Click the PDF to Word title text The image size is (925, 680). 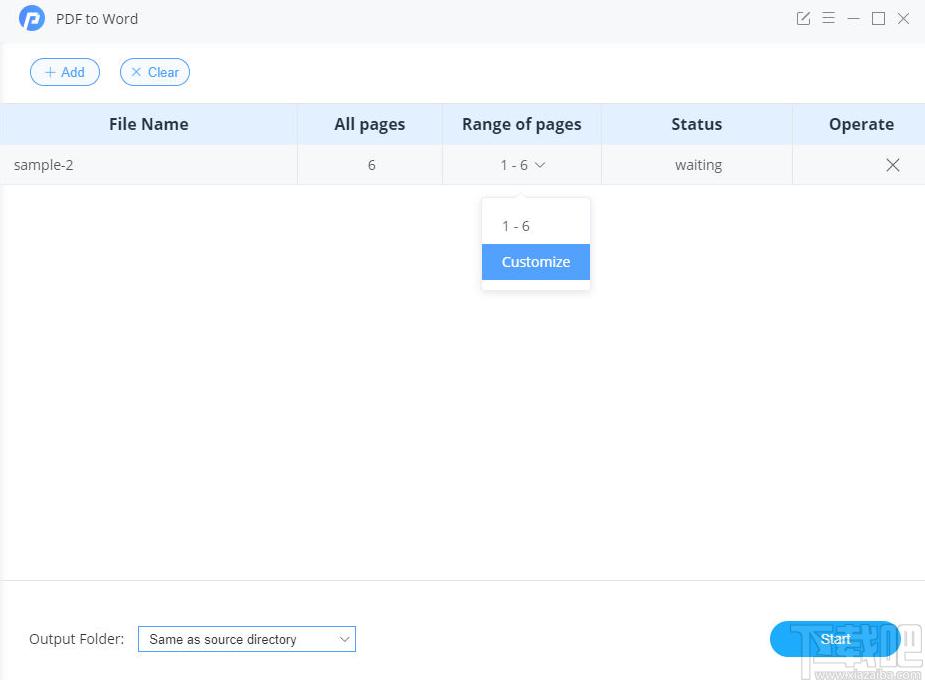tap(97, 19)
